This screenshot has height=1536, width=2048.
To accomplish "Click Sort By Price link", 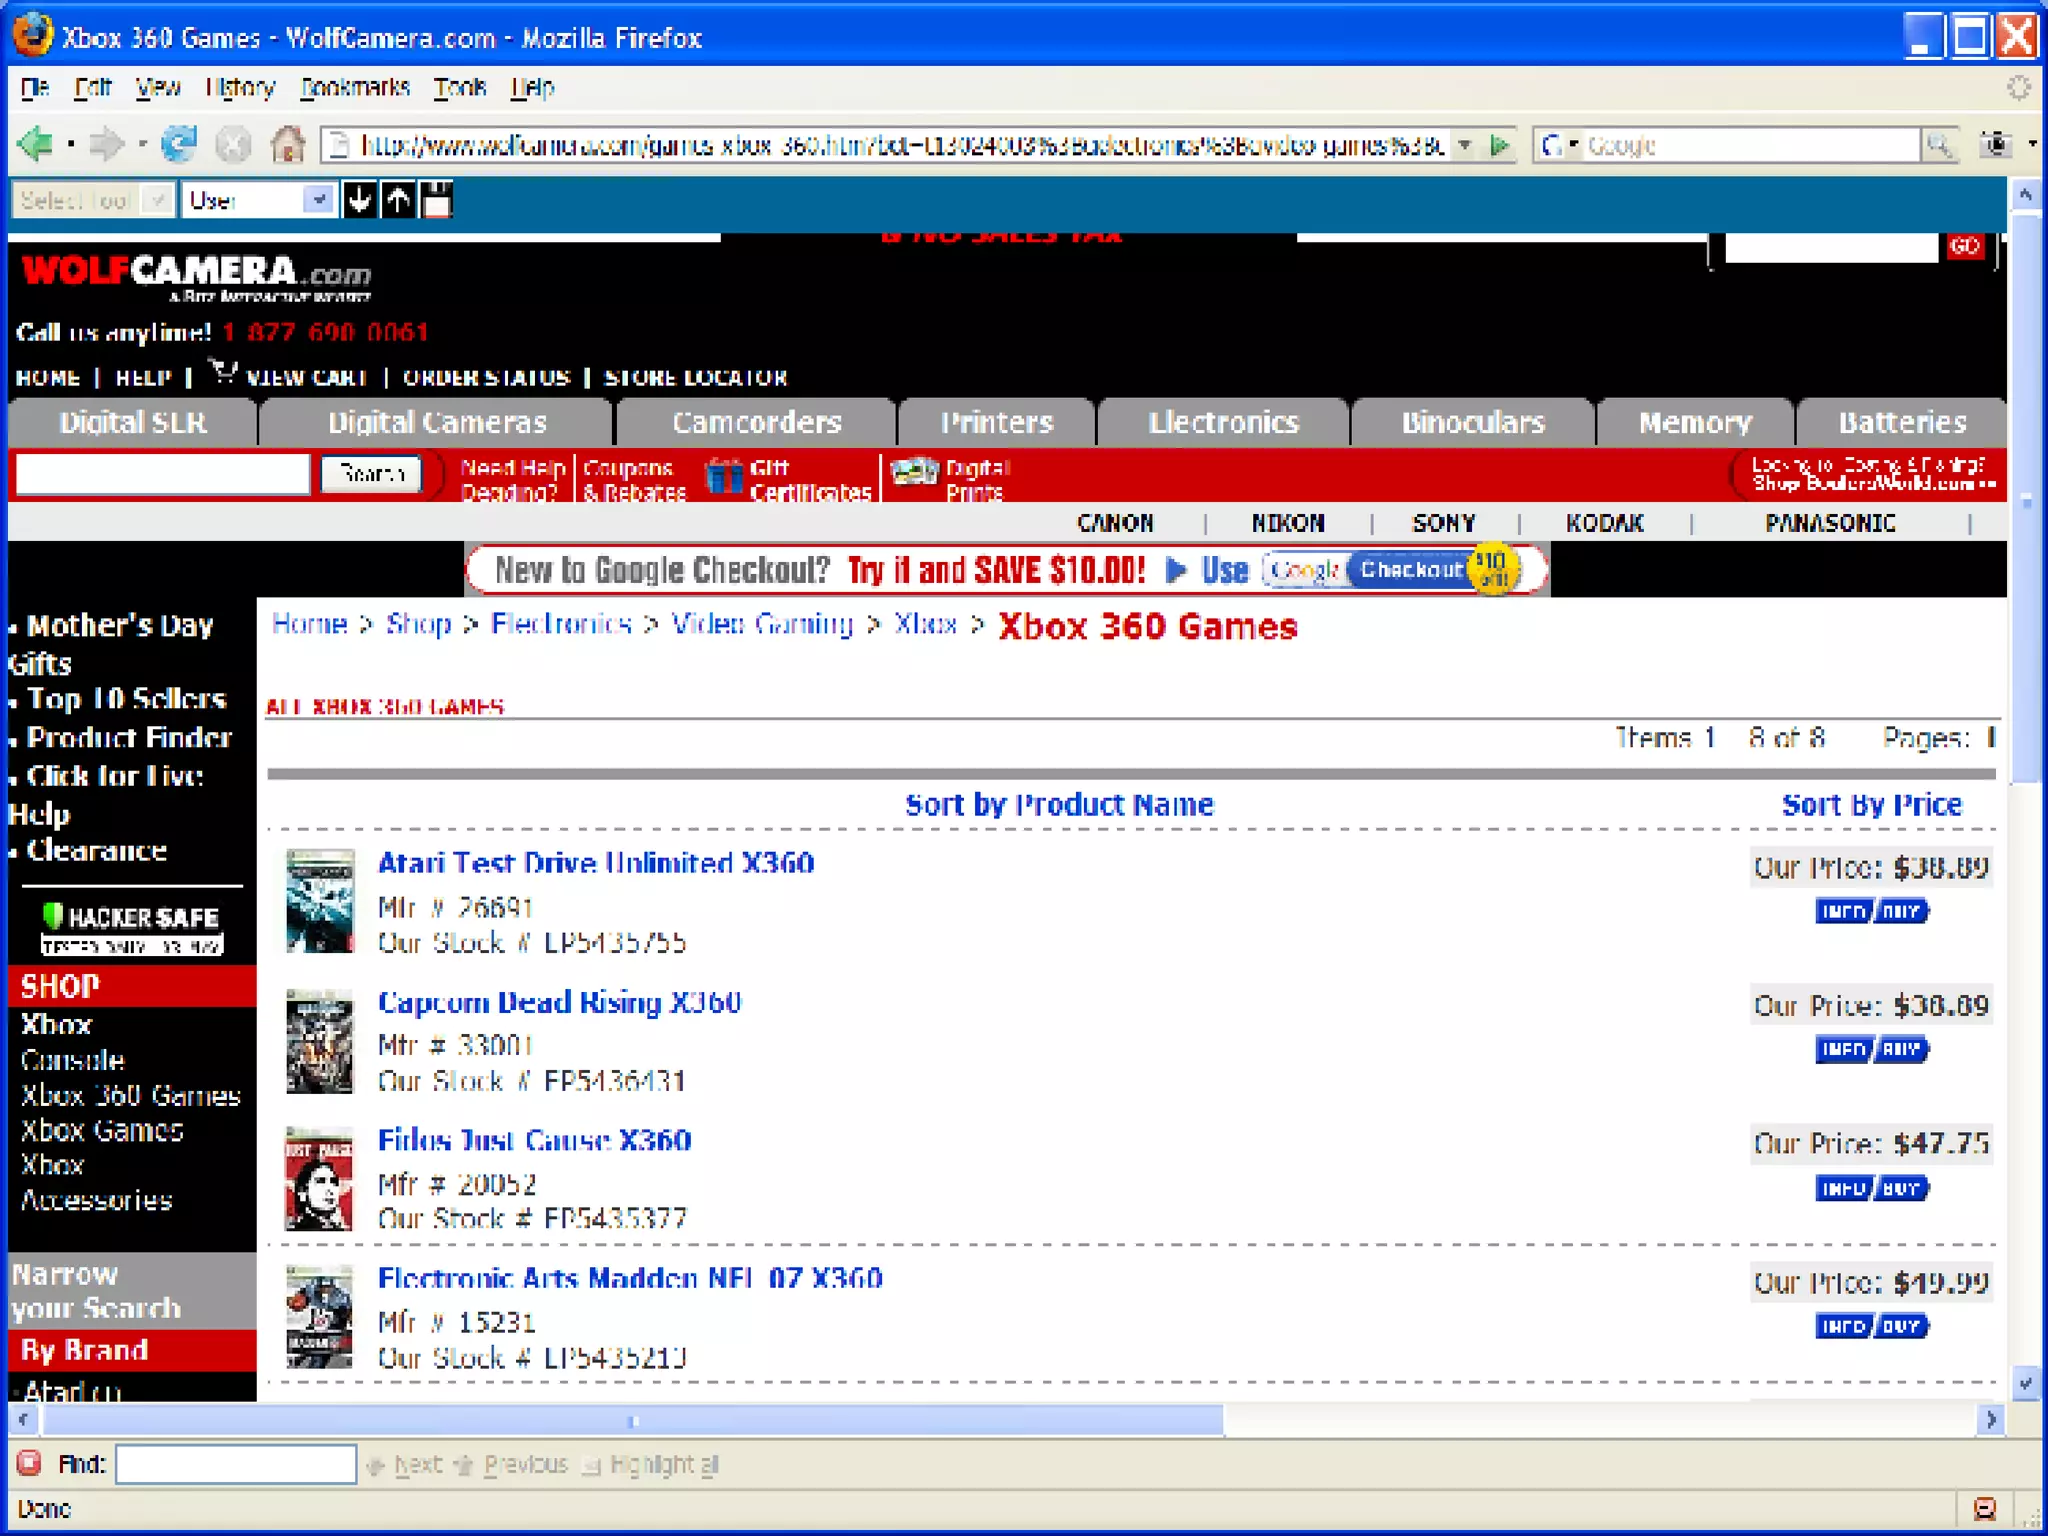I will tap(1871, 805).
